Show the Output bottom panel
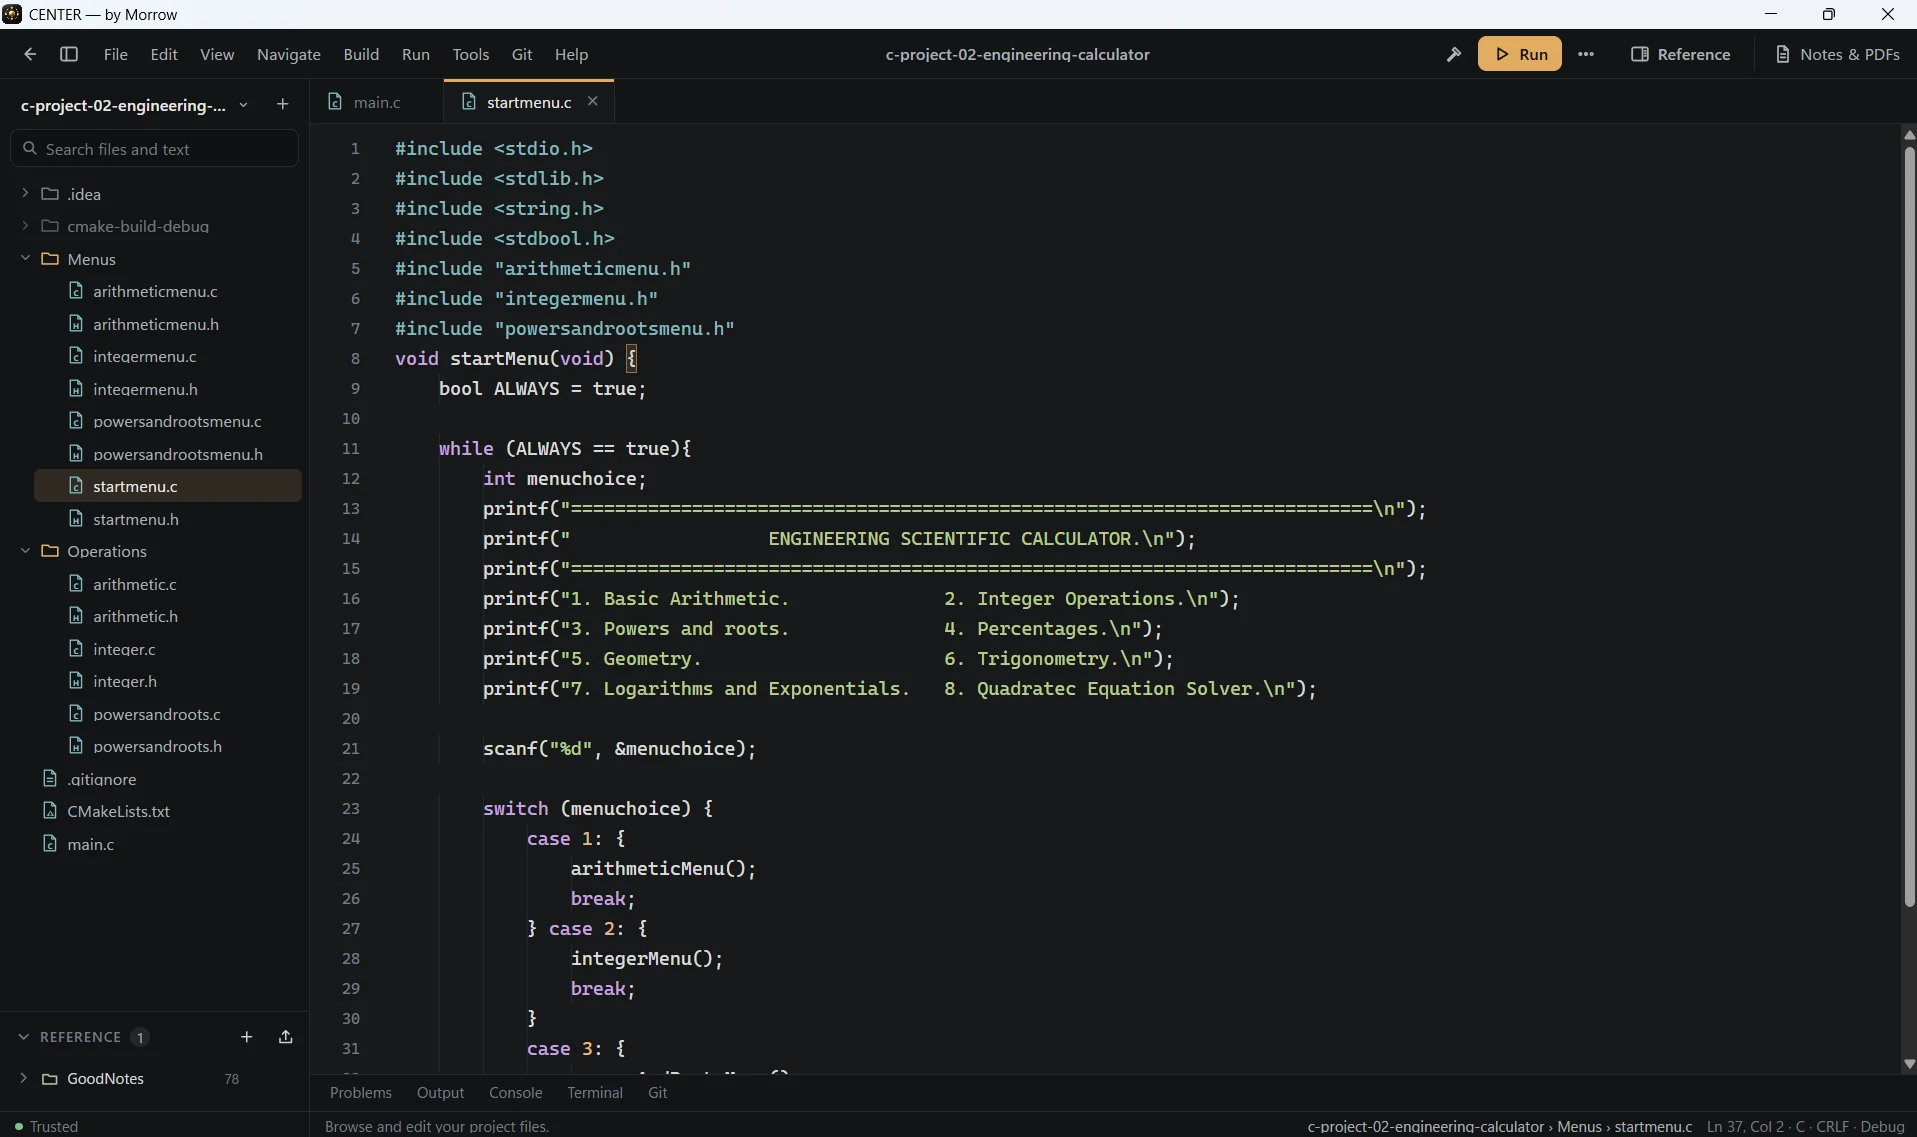1917x1137 pixels. [440, 1093]
